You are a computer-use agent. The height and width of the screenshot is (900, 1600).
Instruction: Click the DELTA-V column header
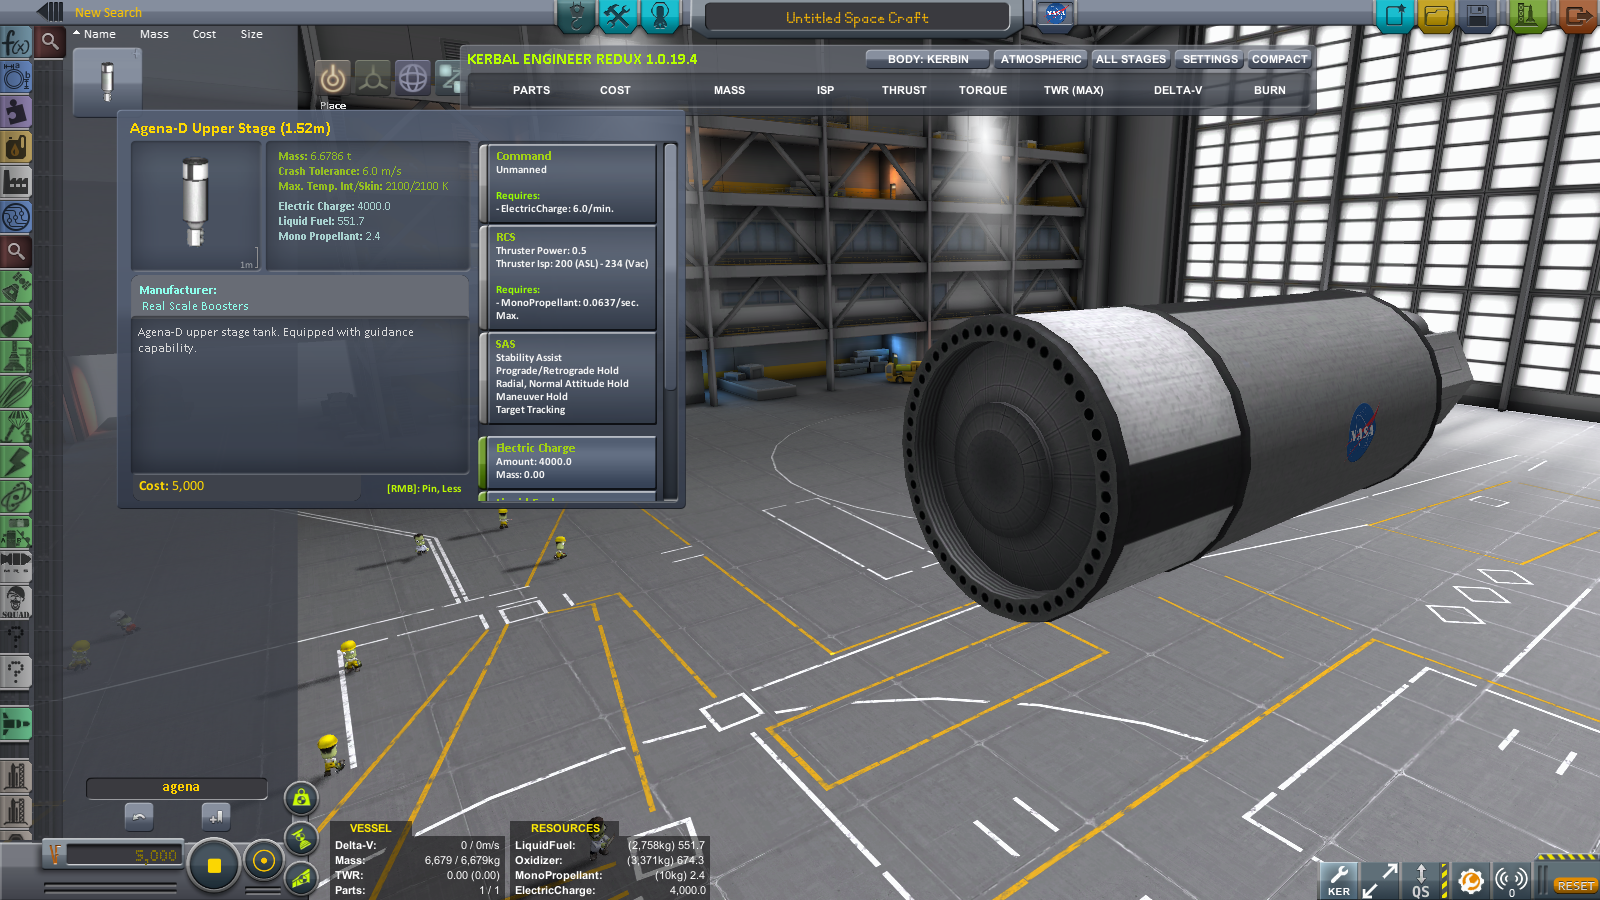(1177, 90)
